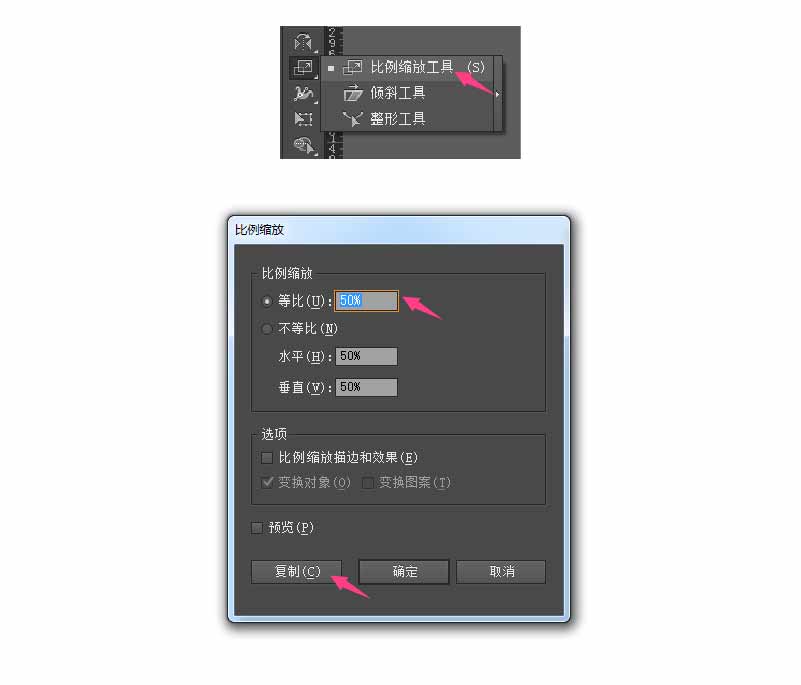Choose the Free Transform tool icon

pyautogui.click(x=303, y=119)
